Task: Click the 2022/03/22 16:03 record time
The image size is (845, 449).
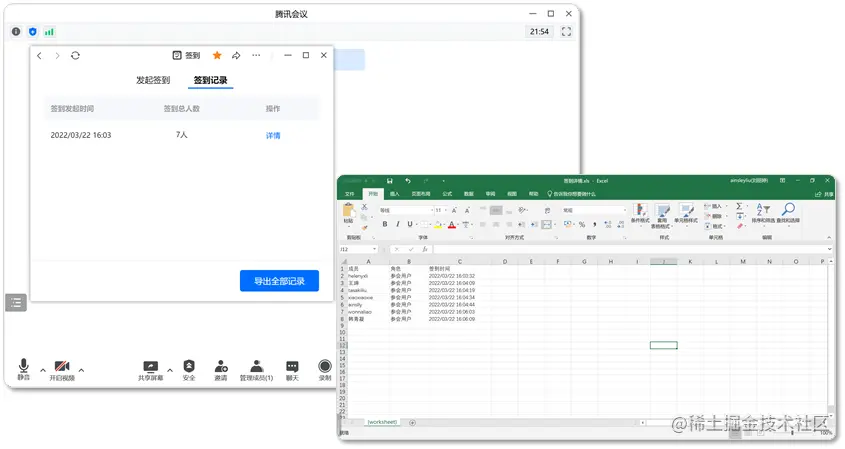Action: point(81,135)
